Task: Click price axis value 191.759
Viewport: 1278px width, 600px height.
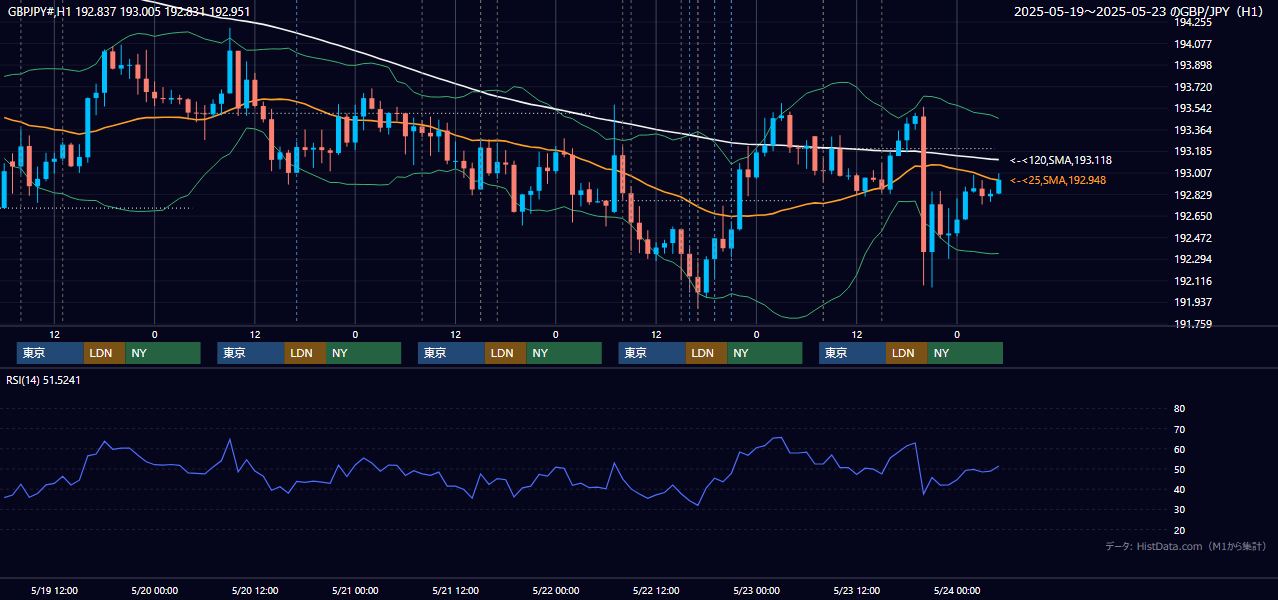Action: coord(1193,325)
